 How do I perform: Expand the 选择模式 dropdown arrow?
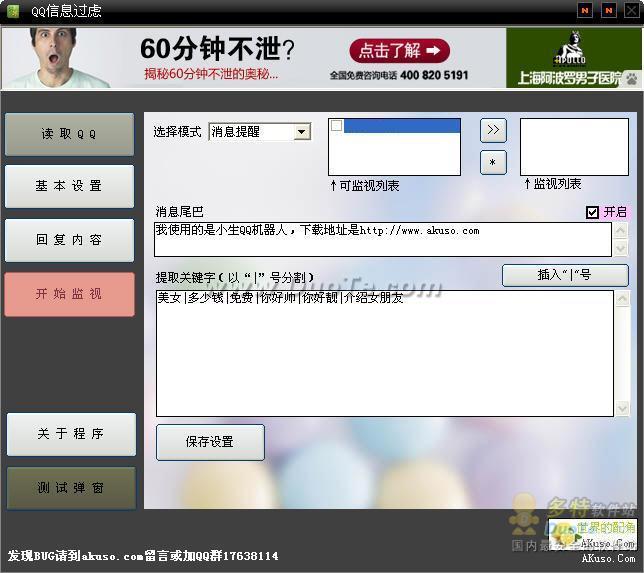pos(301,132)
